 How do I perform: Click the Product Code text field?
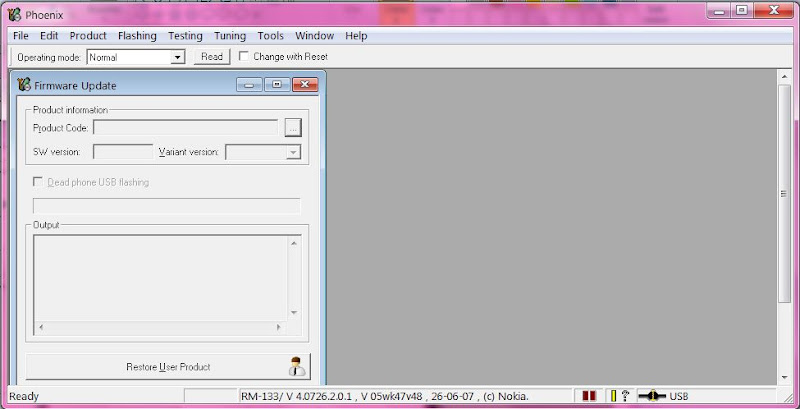pyautogui.click(x=185, y=127)
